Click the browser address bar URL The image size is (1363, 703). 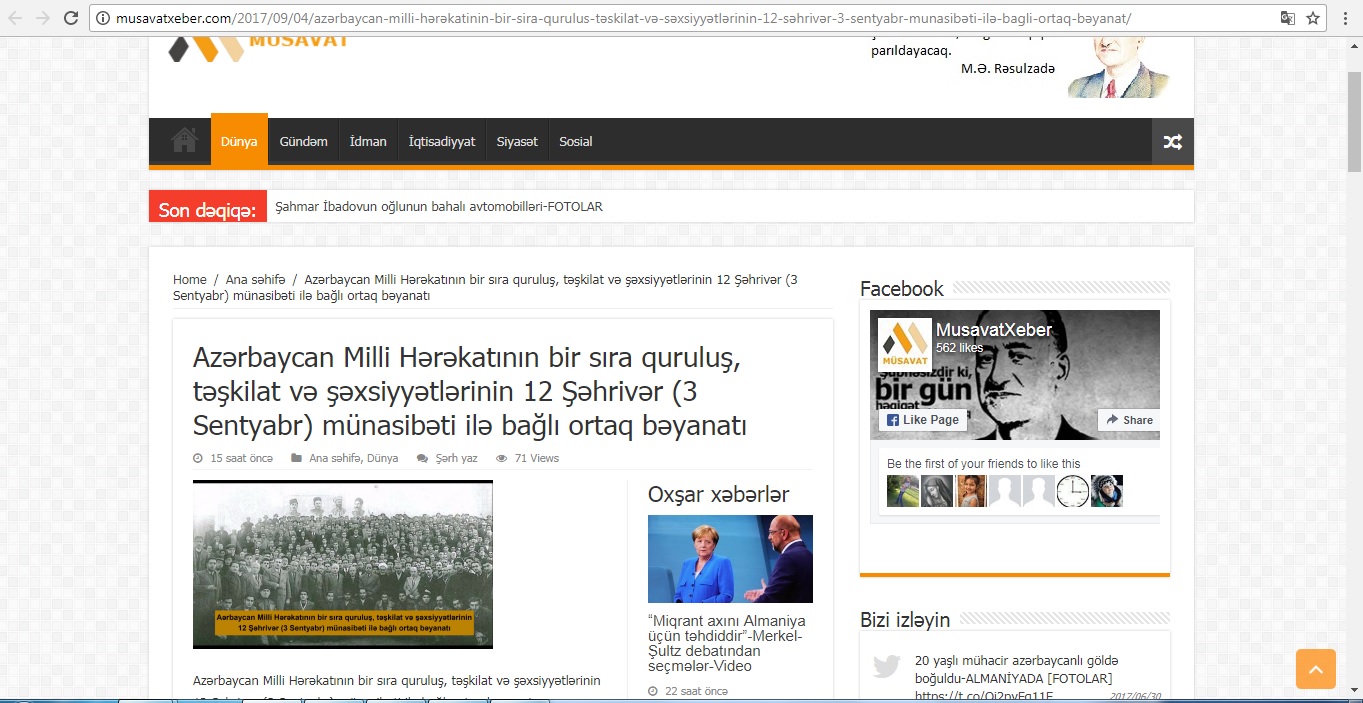point(620,18)
